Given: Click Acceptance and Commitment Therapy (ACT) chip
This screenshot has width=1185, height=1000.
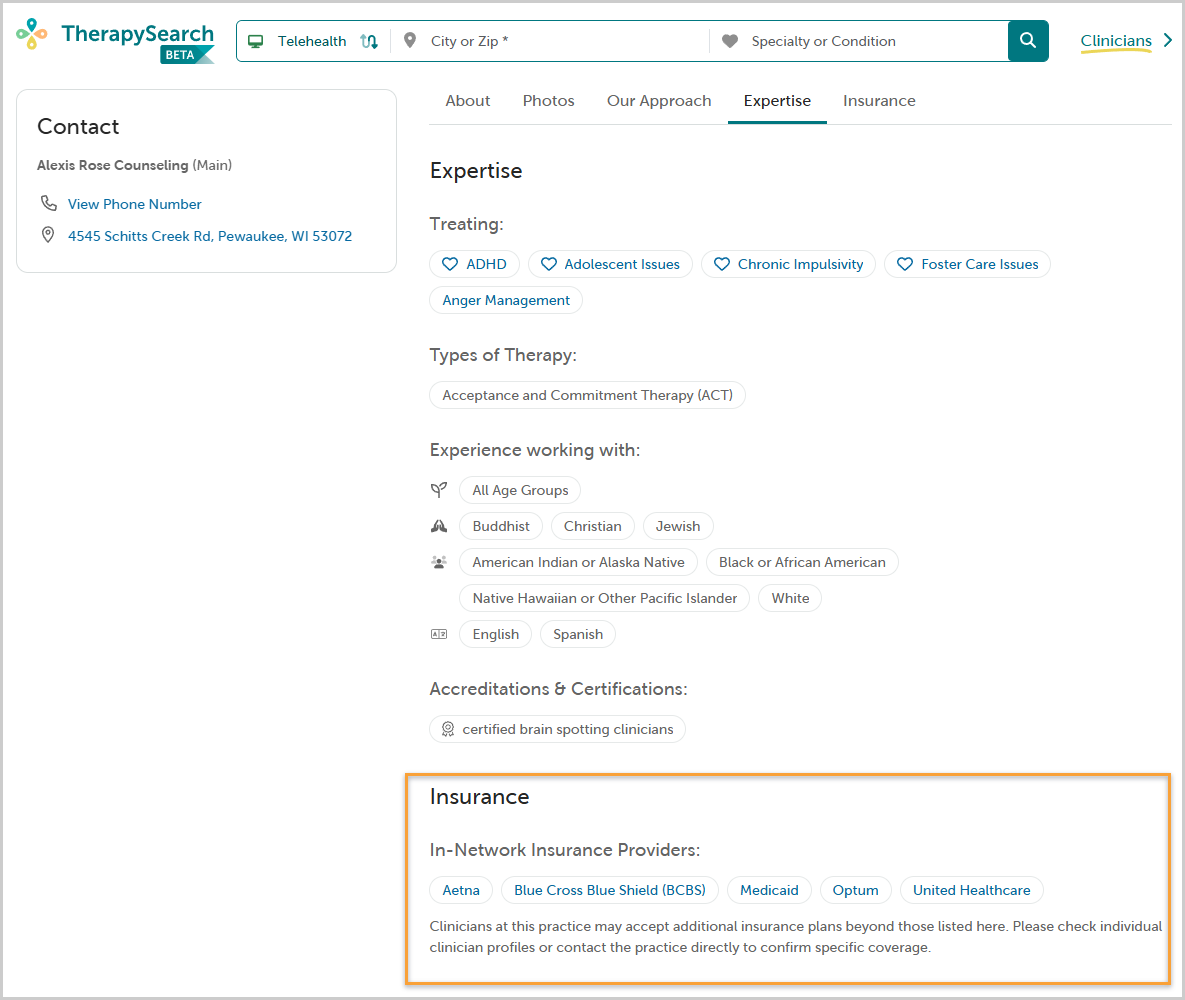Looking at the screenshot, I should click(x=587, y=395).
